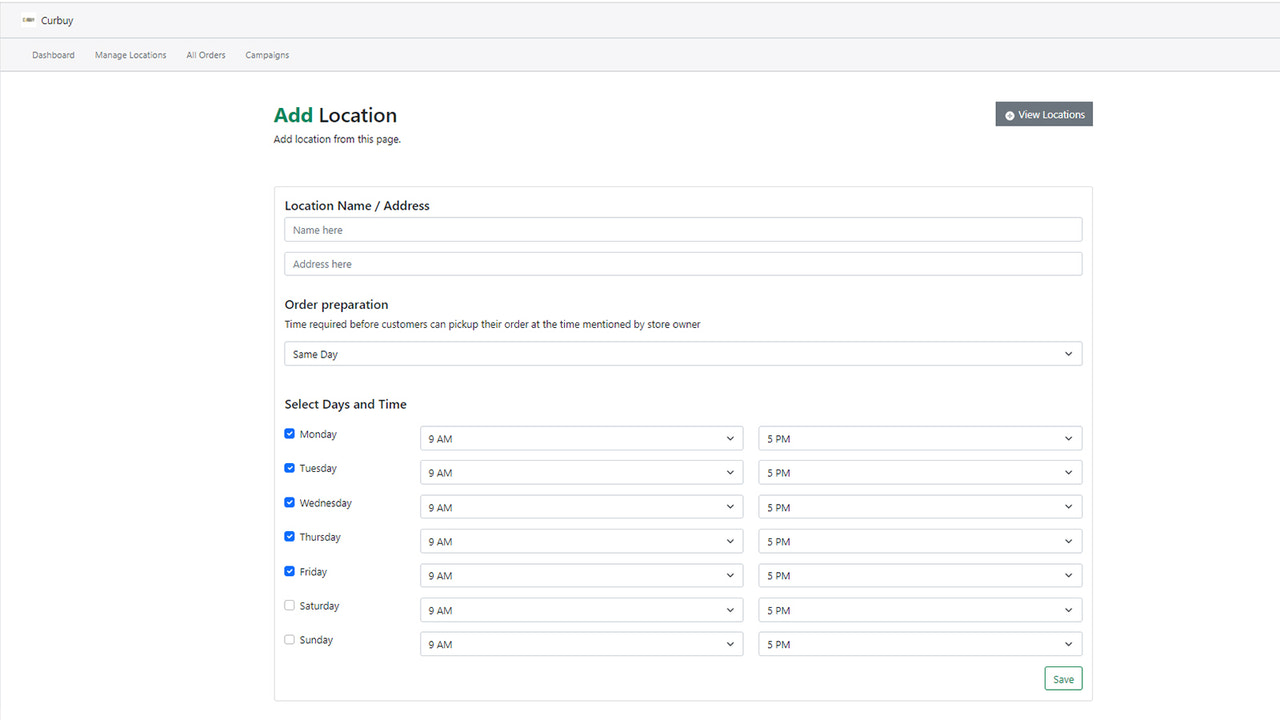This screenshot has width=1280, height=720.
Task: Open the Same Day order preparation dropdown
Action: [683, 354]
